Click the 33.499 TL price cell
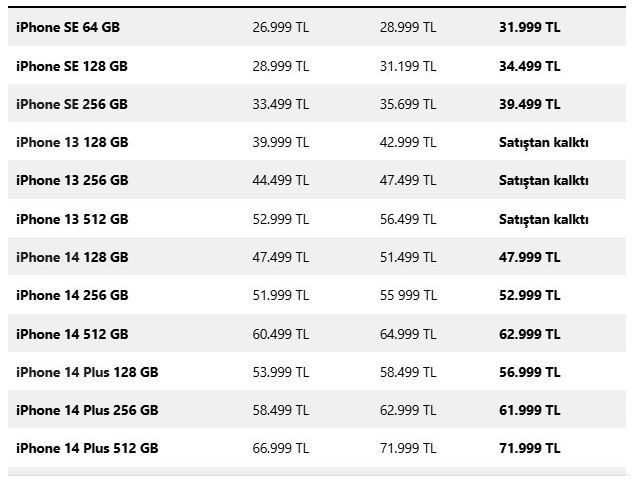639x480 pixels. point(281,104)
